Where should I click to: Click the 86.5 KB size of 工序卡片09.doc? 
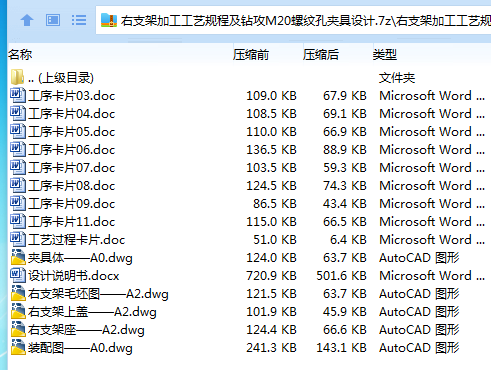click(x=275, y=204)
